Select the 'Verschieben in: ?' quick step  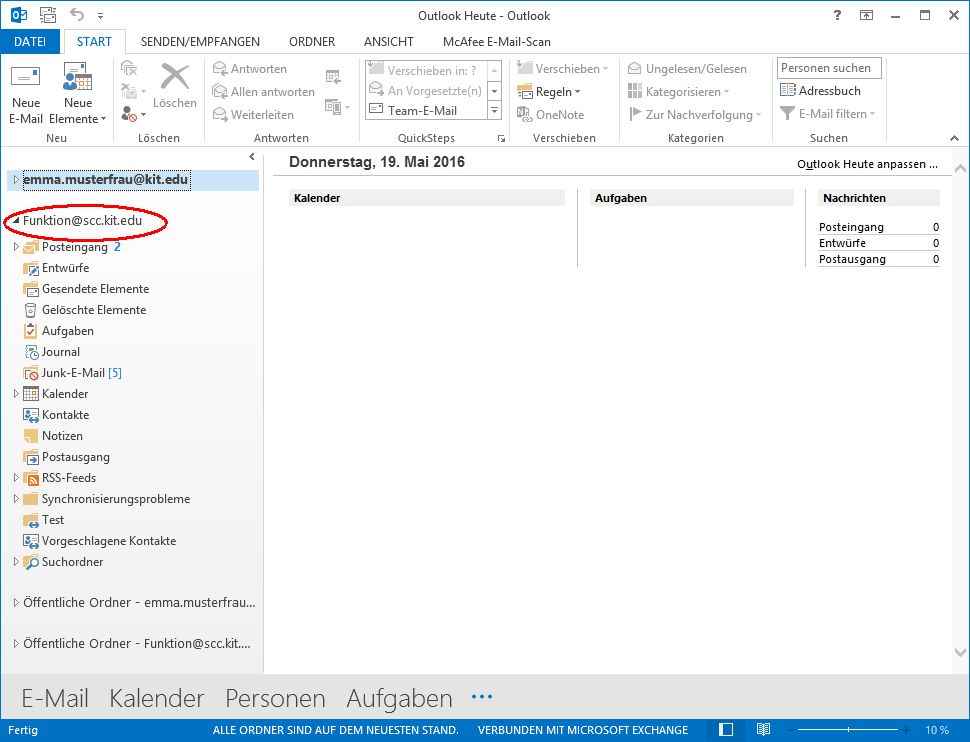point(426,71)
